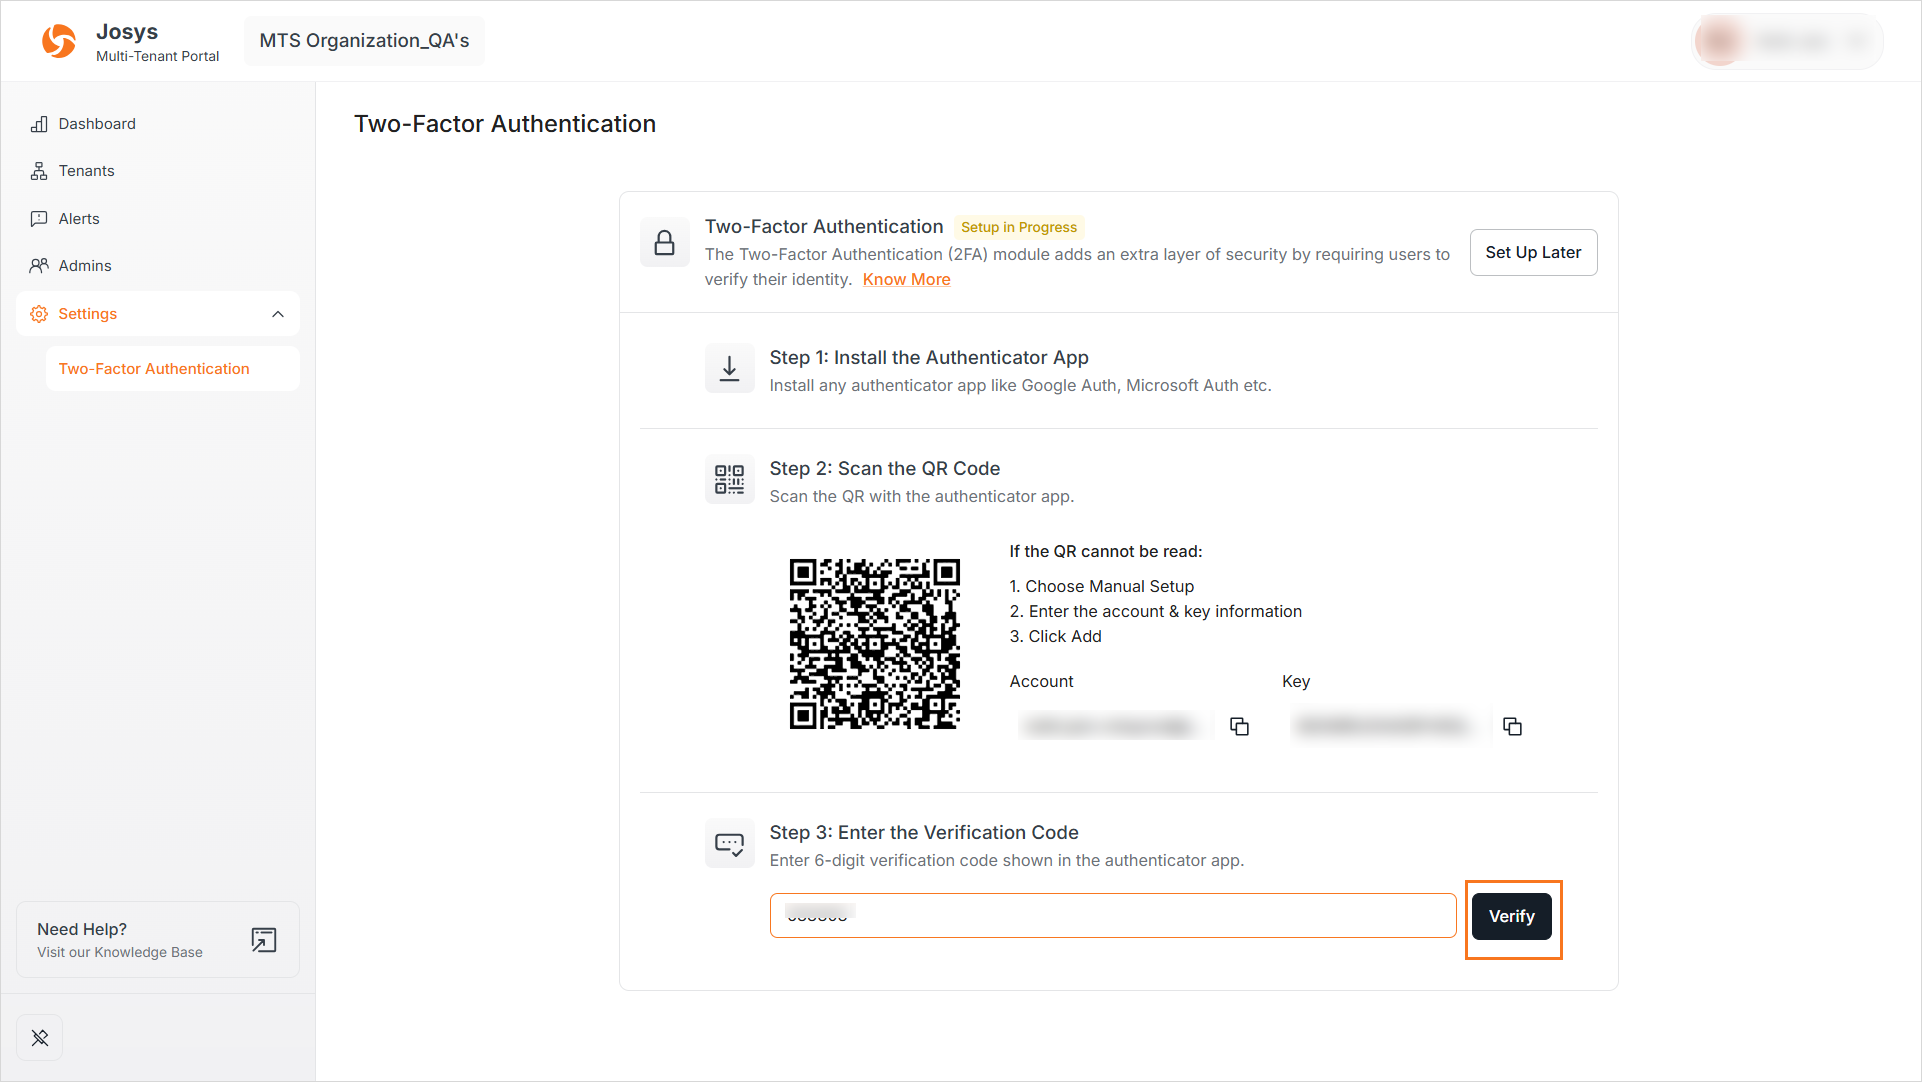
Task: Open the user profile menu
Action: 1787,41
